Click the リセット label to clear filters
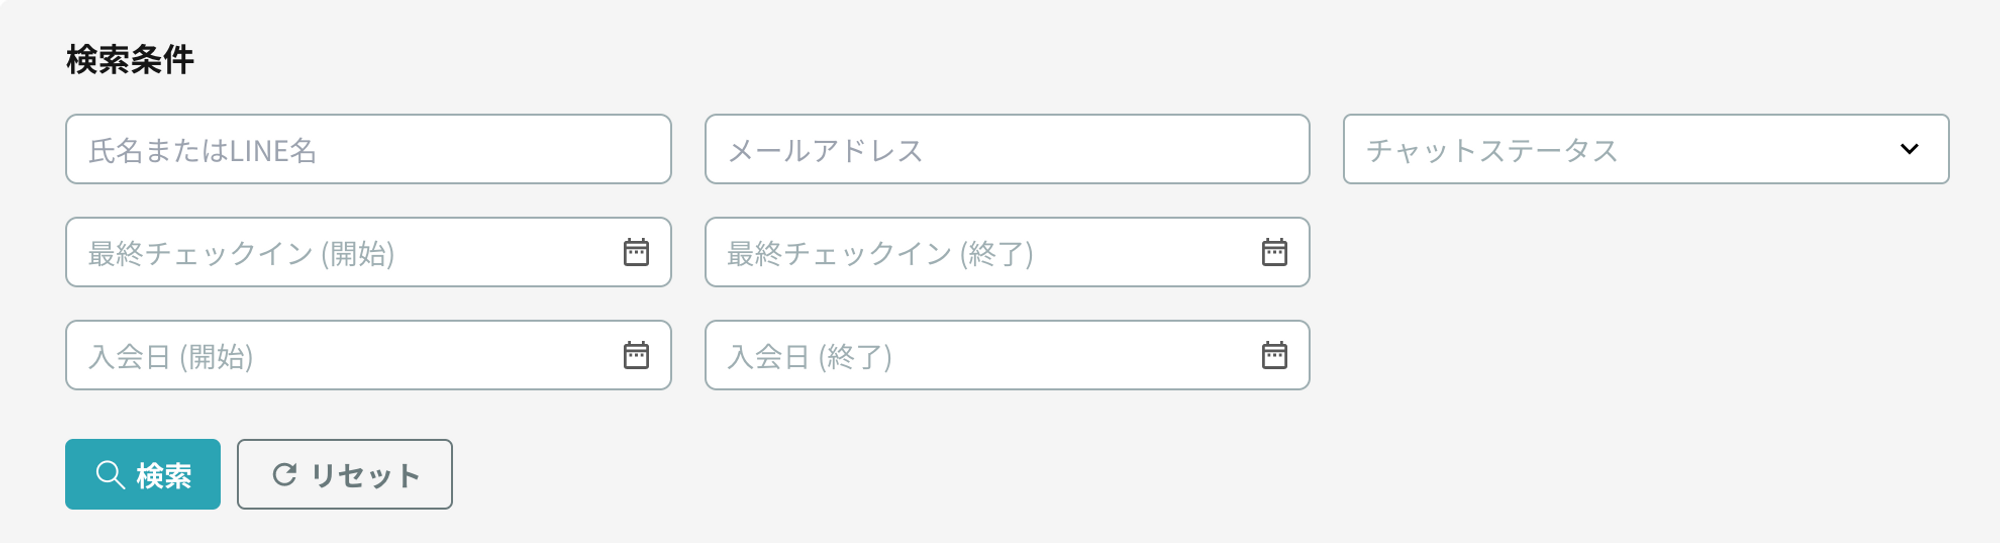This screenshot has width=2000, height=543. pos(365,475)
